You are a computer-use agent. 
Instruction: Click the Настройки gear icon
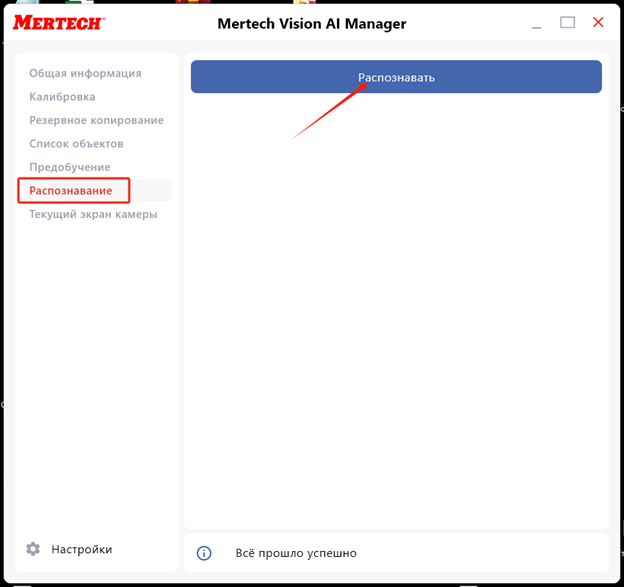(33, 549)
